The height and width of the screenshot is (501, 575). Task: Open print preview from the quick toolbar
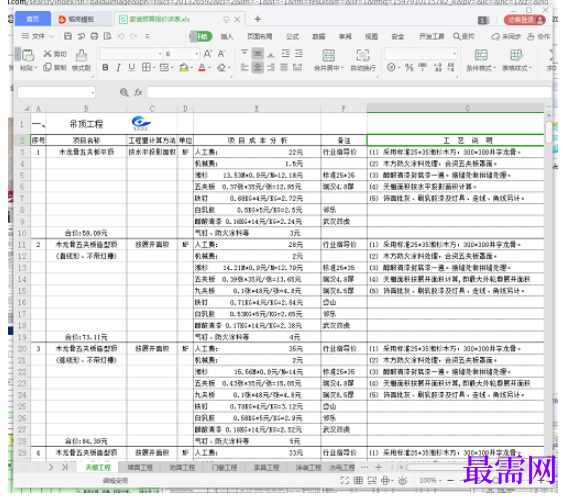[107, 36]
